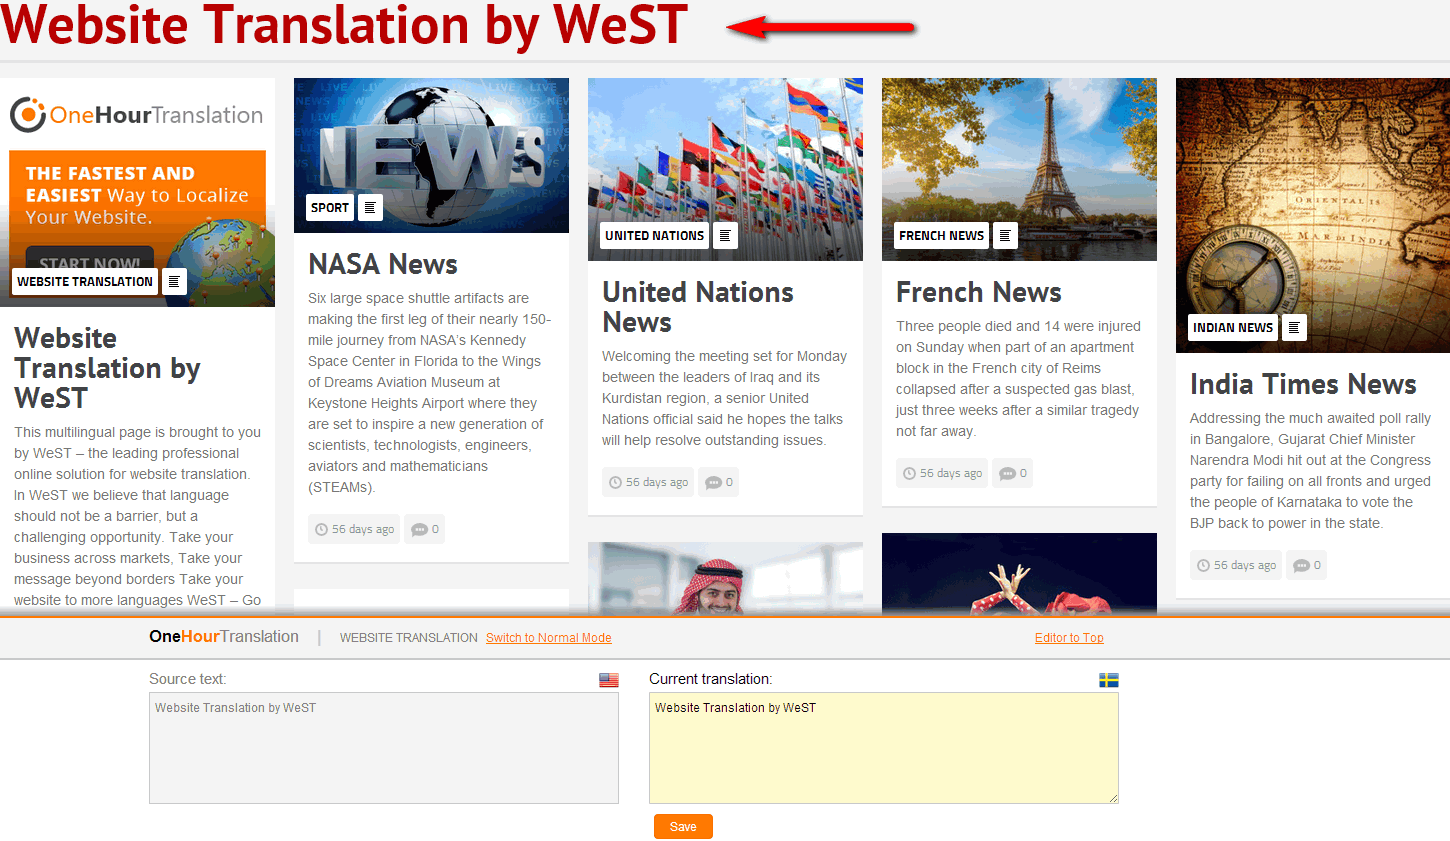Open the French News article title
The image size is (1450, 841).
point(979,292)
